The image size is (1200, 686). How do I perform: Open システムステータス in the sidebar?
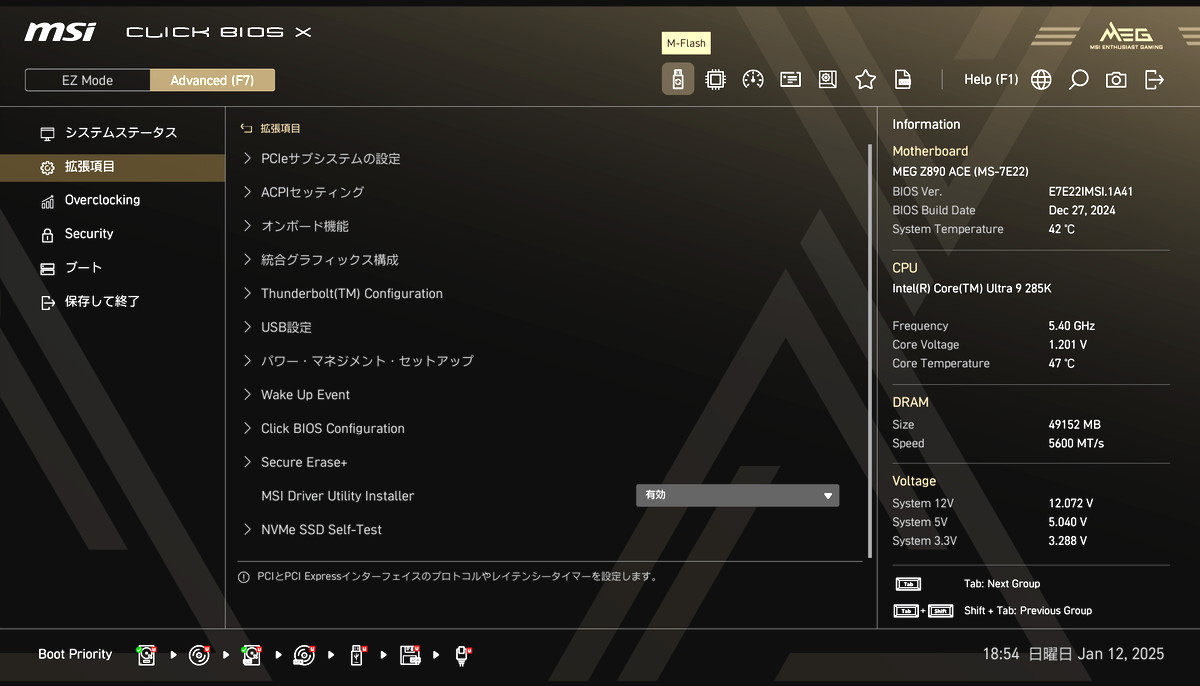(112, 133)
